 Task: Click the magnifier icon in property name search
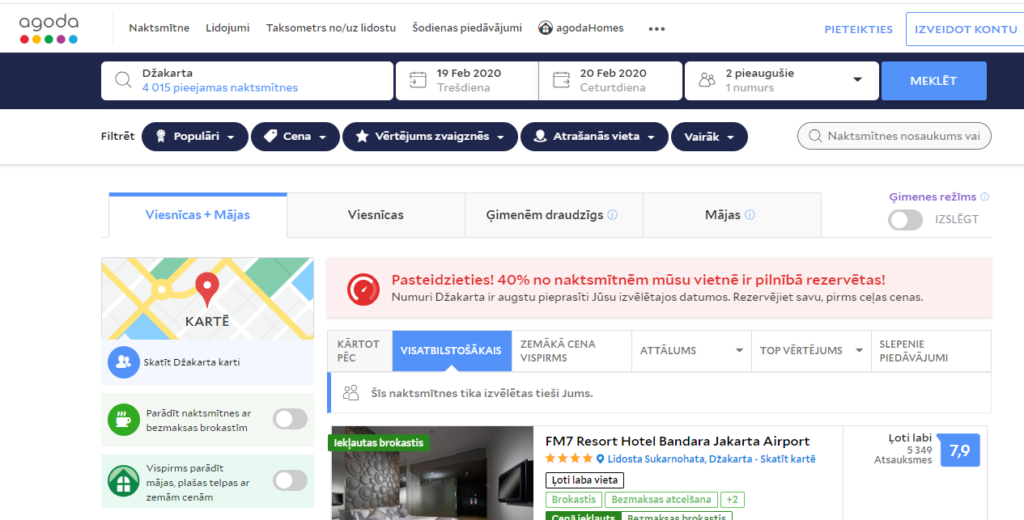tap(814, 136)
